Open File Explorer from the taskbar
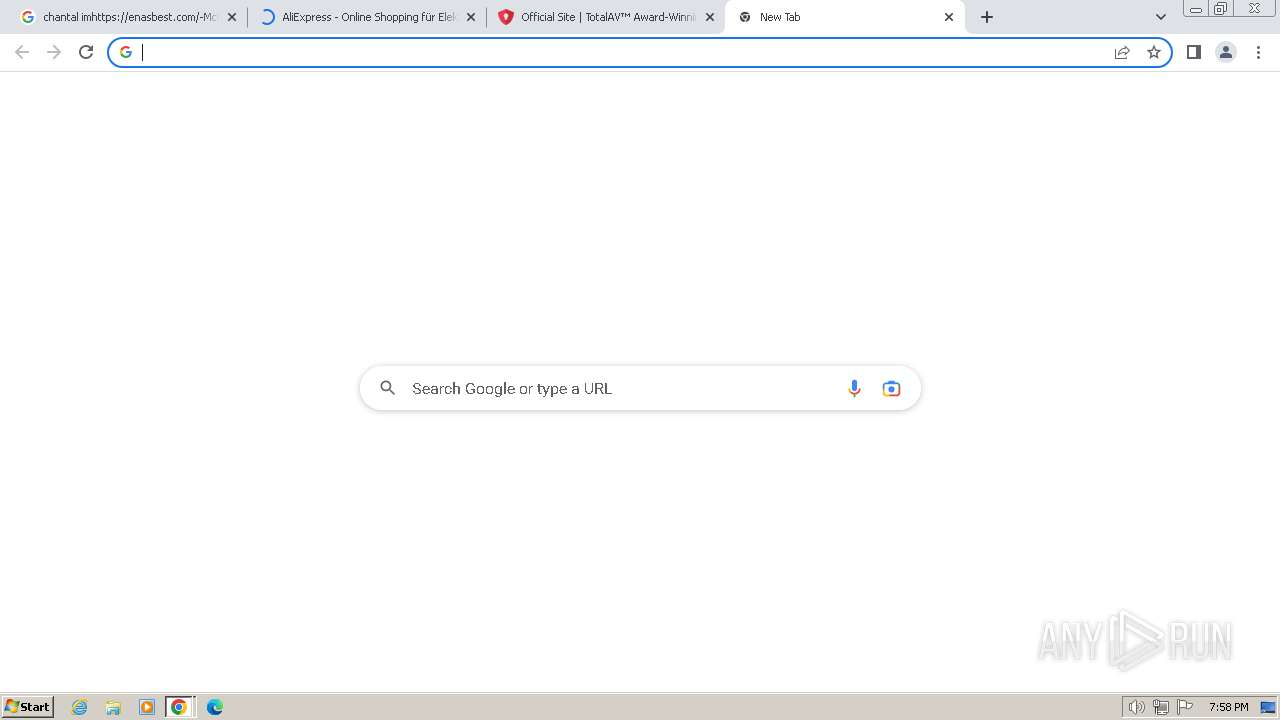1280x720 pixels. 113,707
